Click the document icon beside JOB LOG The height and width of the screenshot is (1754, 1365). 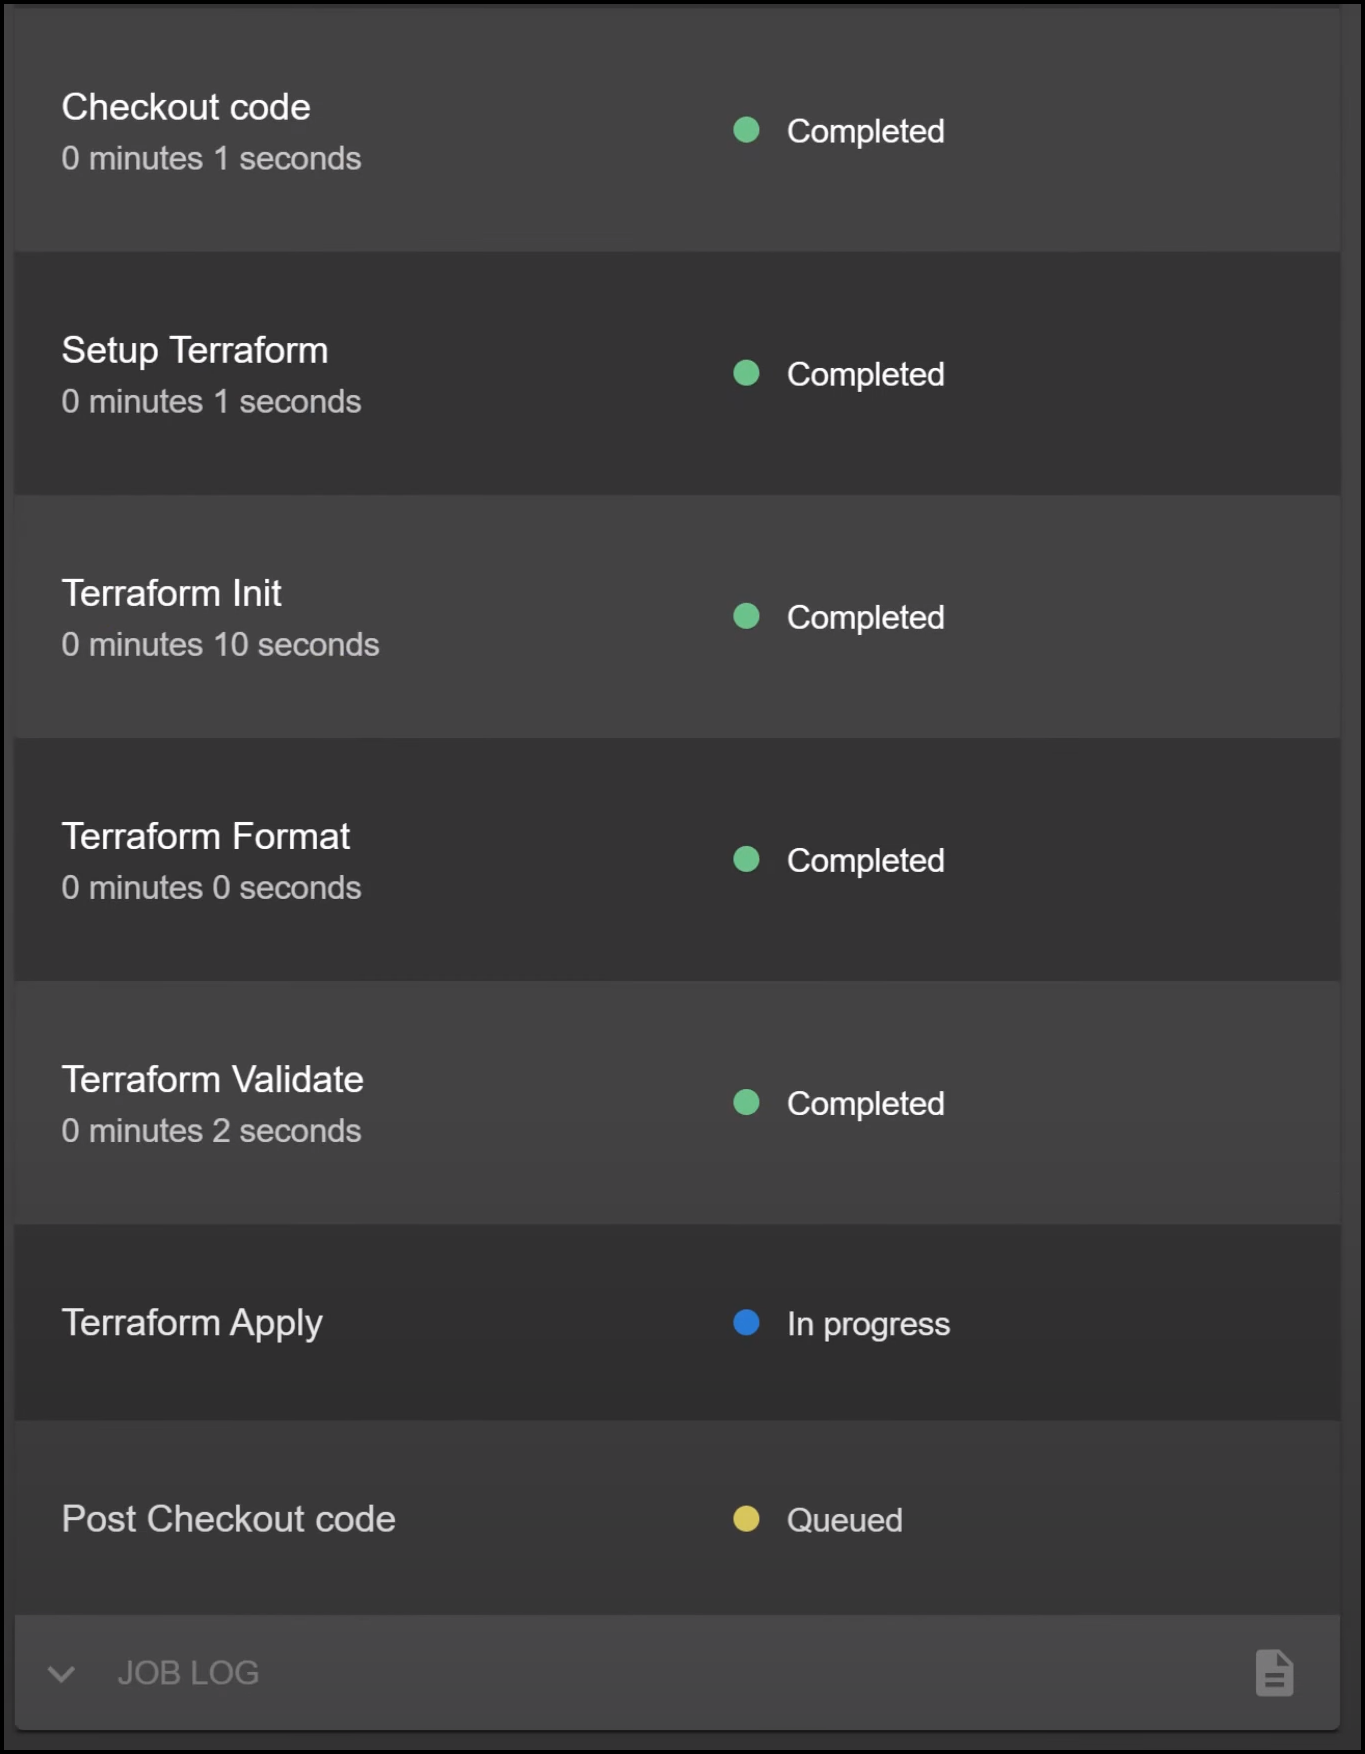1275,1671
